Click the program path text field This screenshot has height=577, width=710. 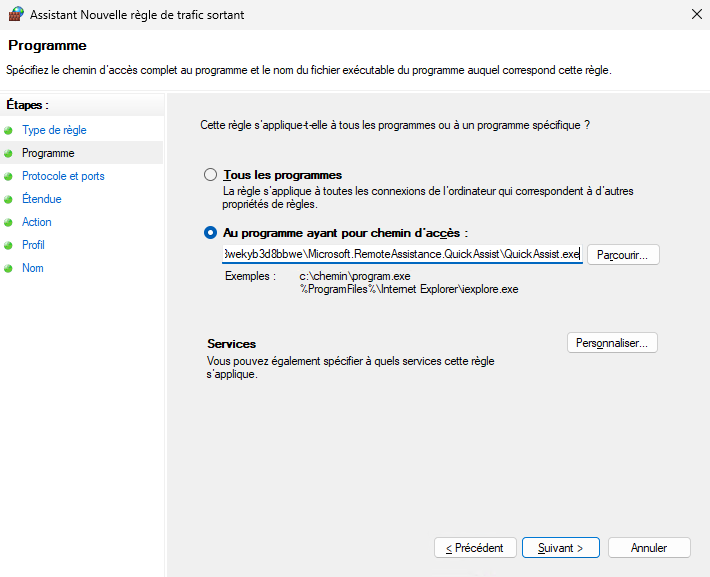(x=401, y=255)
